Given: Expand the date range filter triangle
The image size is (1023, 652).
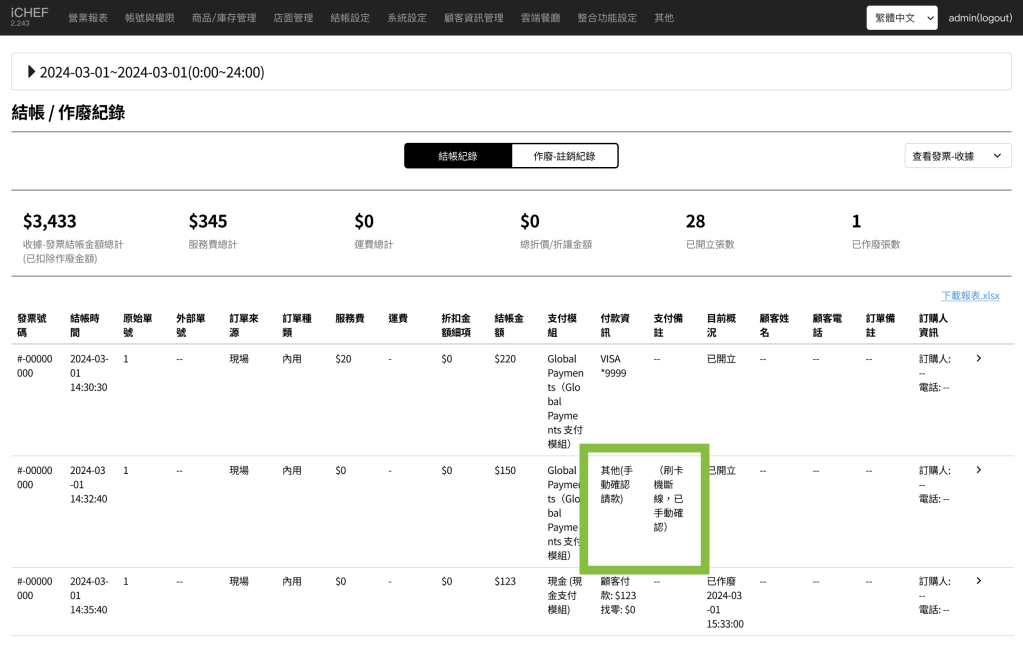Looking at the screenshot, I should [x=30, y=72].
